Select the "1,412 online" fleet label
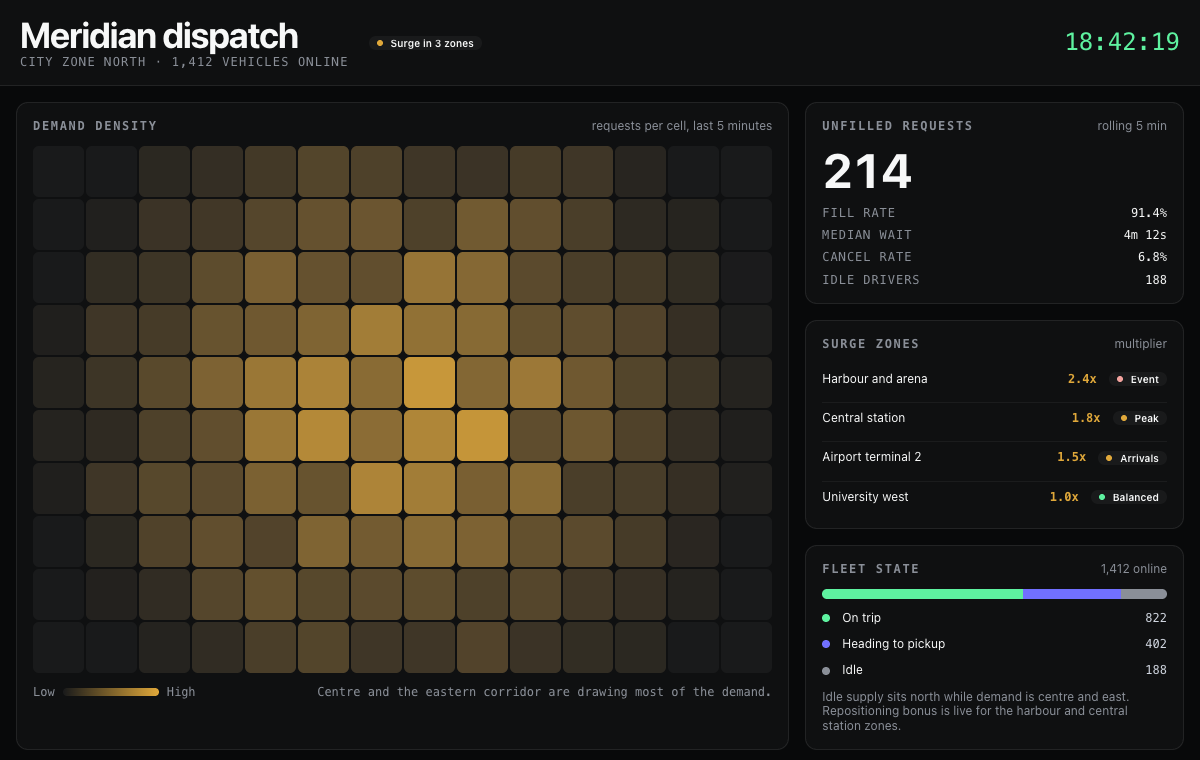 click(x=1134, y=569)
